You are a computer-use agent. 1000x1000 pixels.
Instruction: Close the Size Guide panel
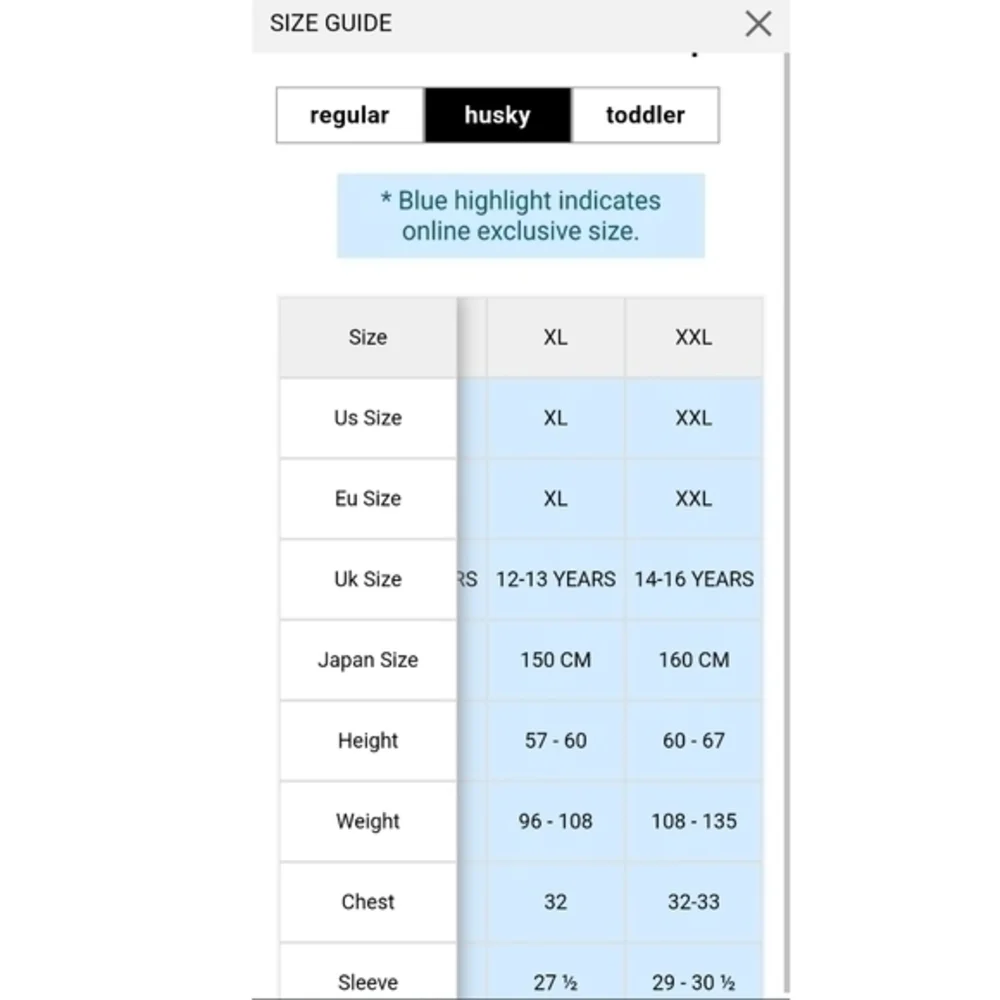tap(758, 24)
